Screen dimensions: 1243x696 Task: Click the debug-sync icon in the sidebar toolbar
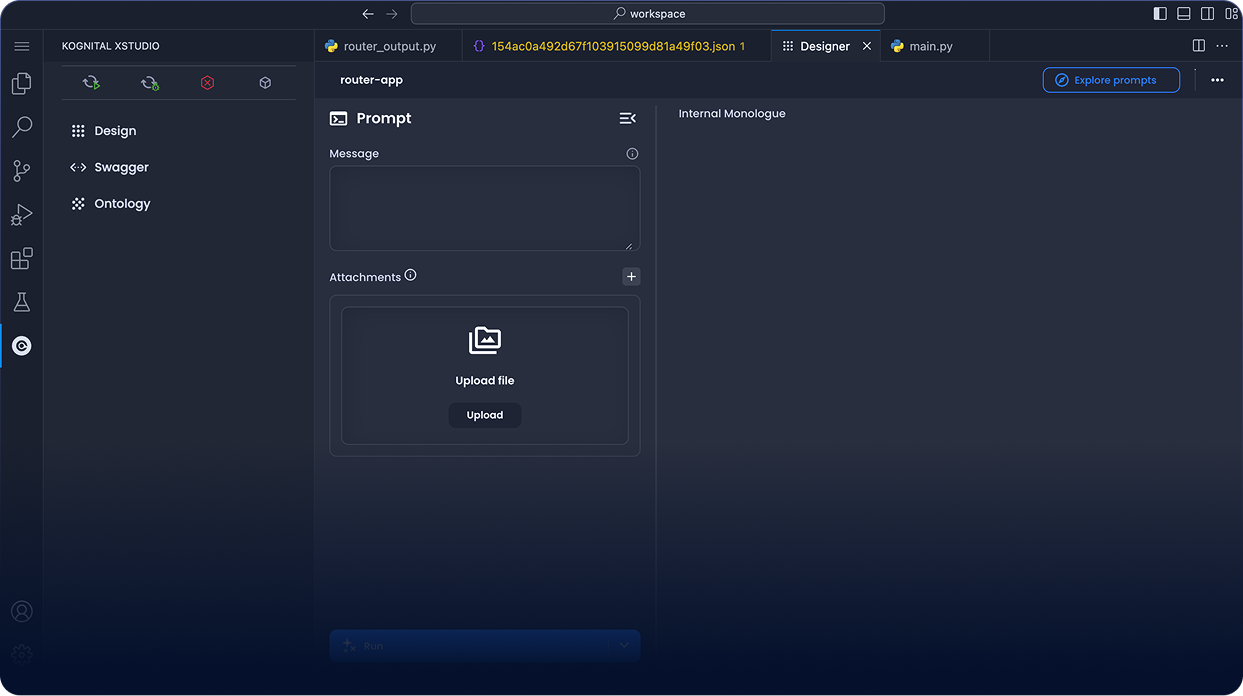point(149,82)
